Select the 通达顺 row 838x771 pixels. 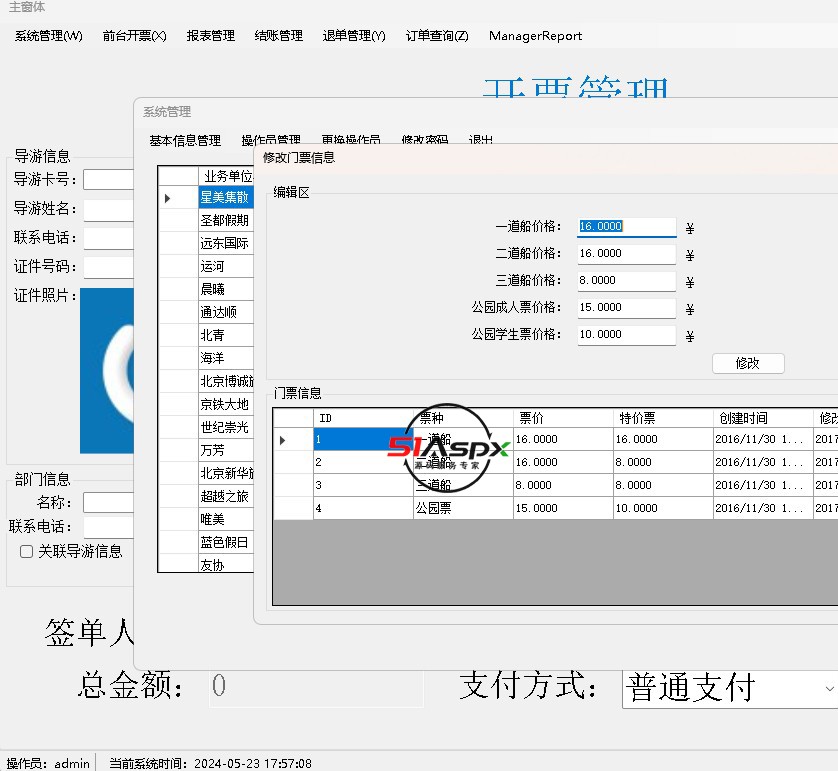pos(226,313)
